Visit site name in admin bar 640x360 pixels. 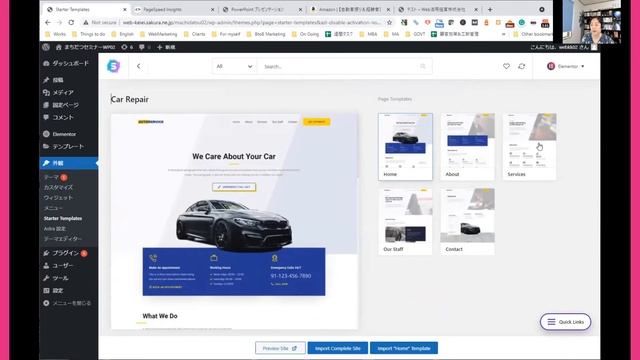point(85,47)
